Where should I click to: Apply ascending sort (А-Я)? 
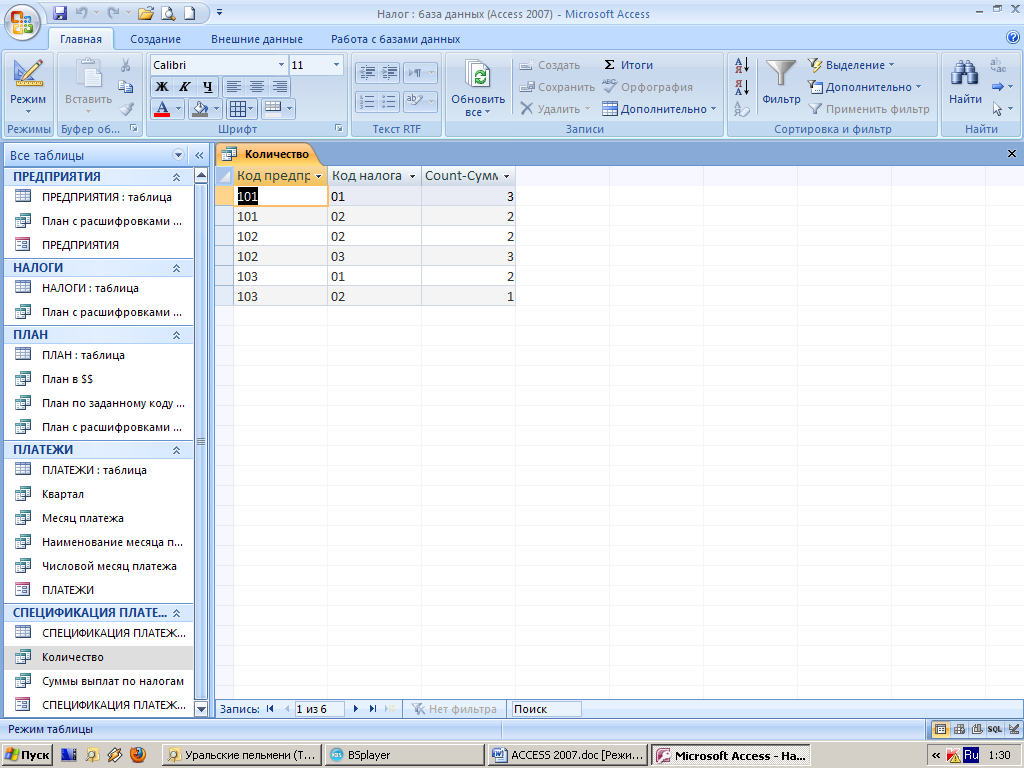pyautogui.click(x=741, y=65)
